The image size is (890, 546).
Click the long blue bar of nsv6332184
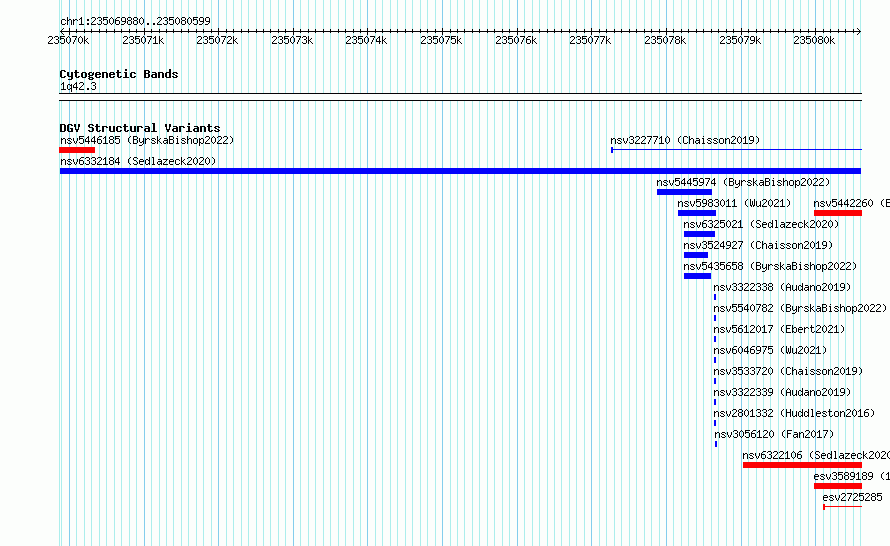pyautogui.click(x=460, y=171)
